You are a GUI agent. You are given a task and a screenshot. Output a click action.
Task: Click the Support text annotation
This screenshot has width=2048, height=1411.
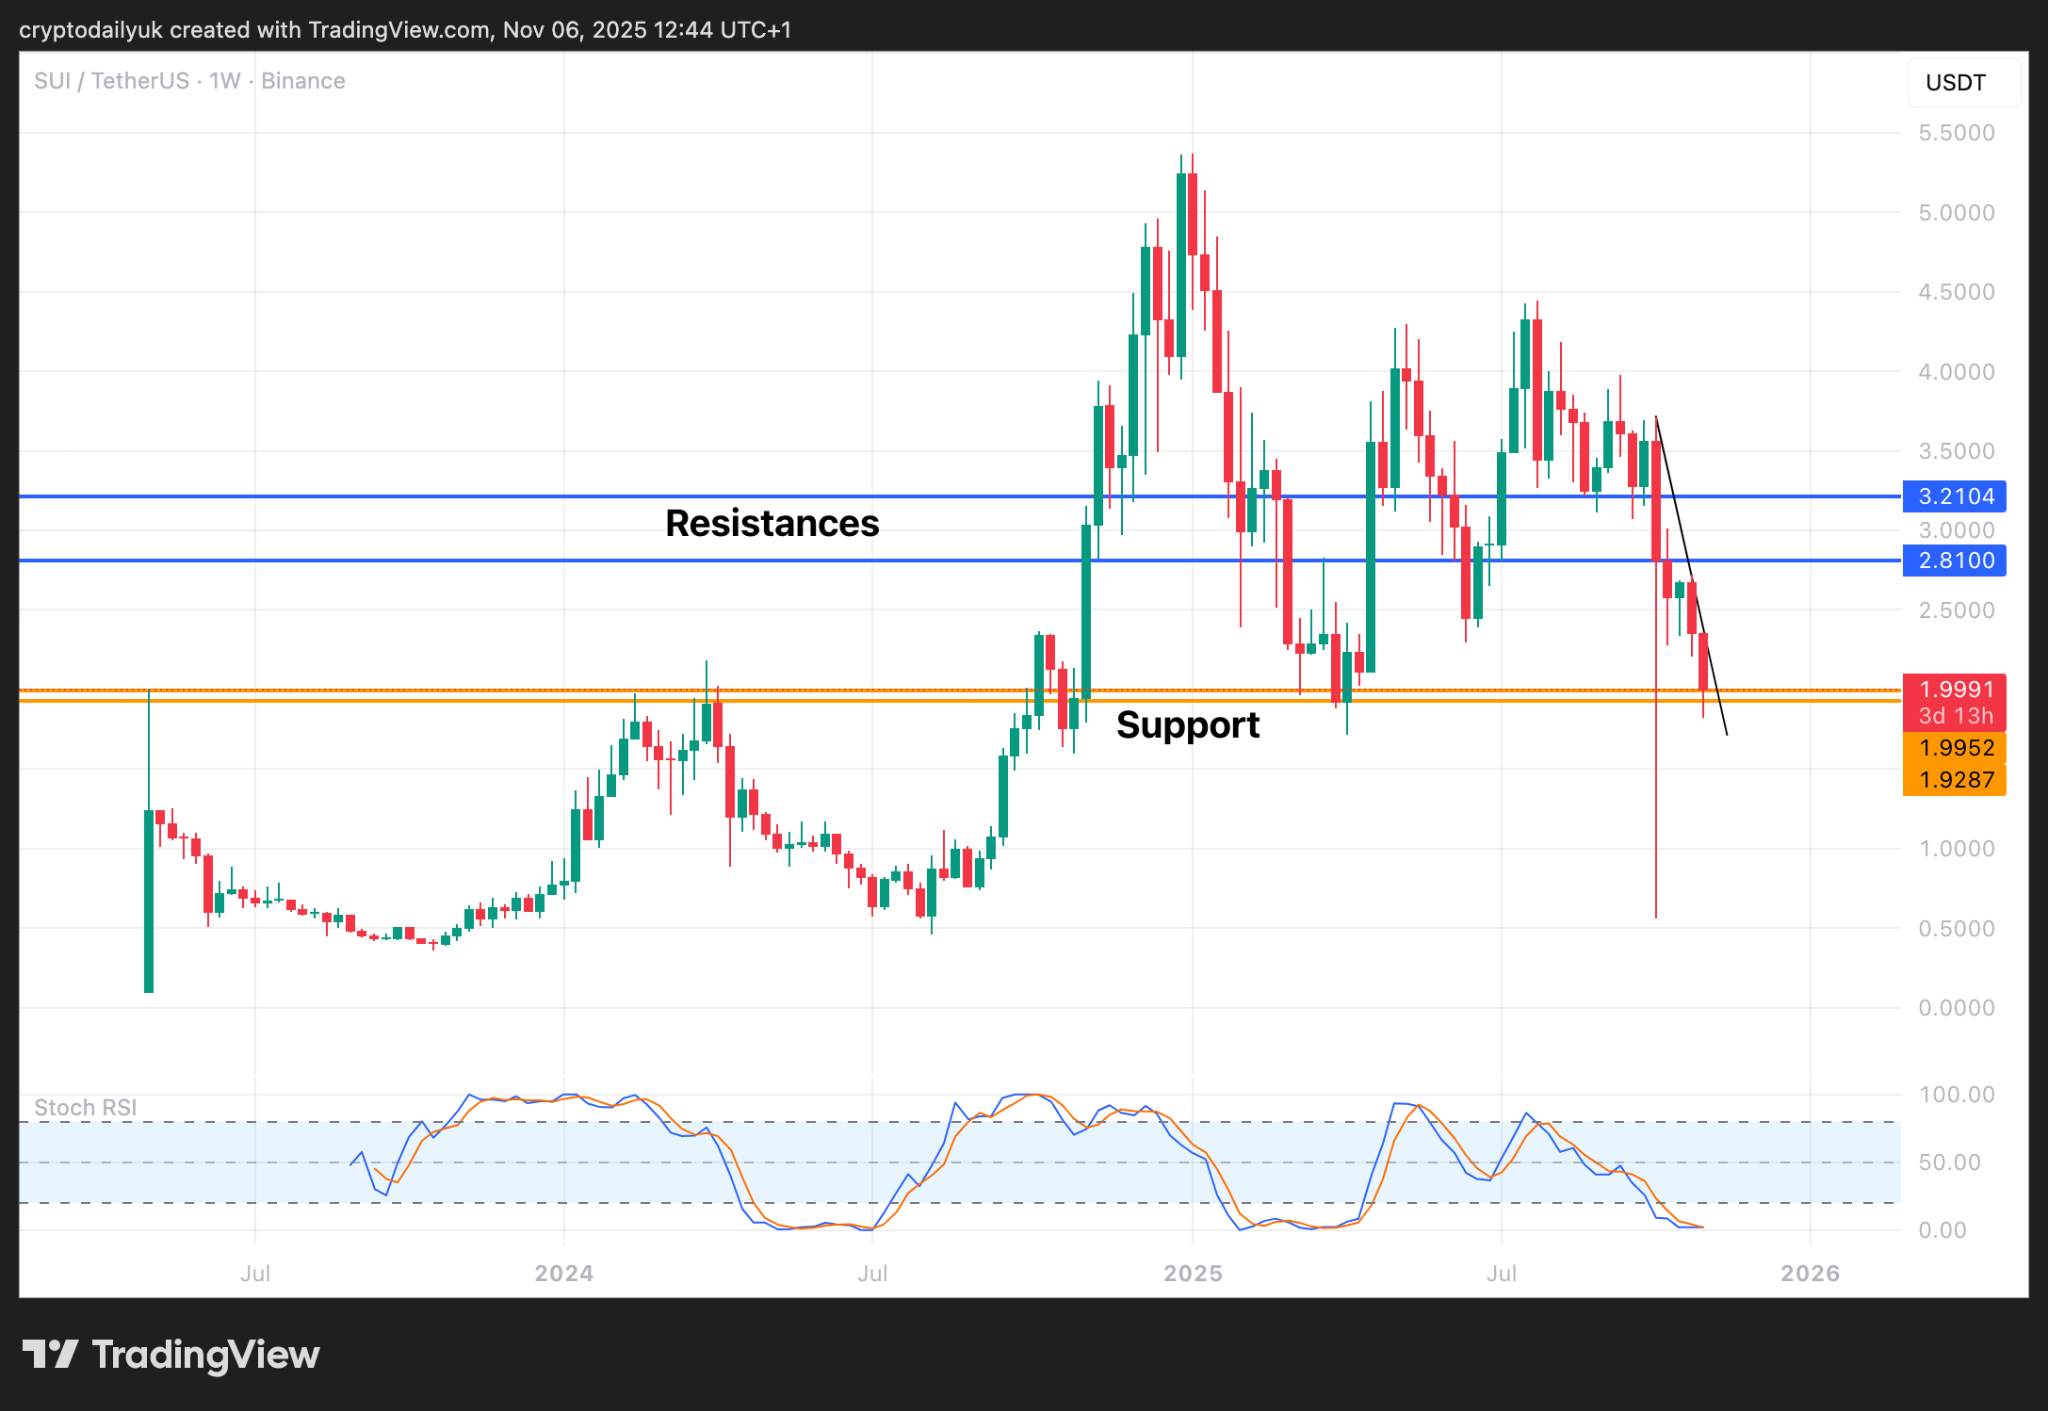pos(1188,726)
